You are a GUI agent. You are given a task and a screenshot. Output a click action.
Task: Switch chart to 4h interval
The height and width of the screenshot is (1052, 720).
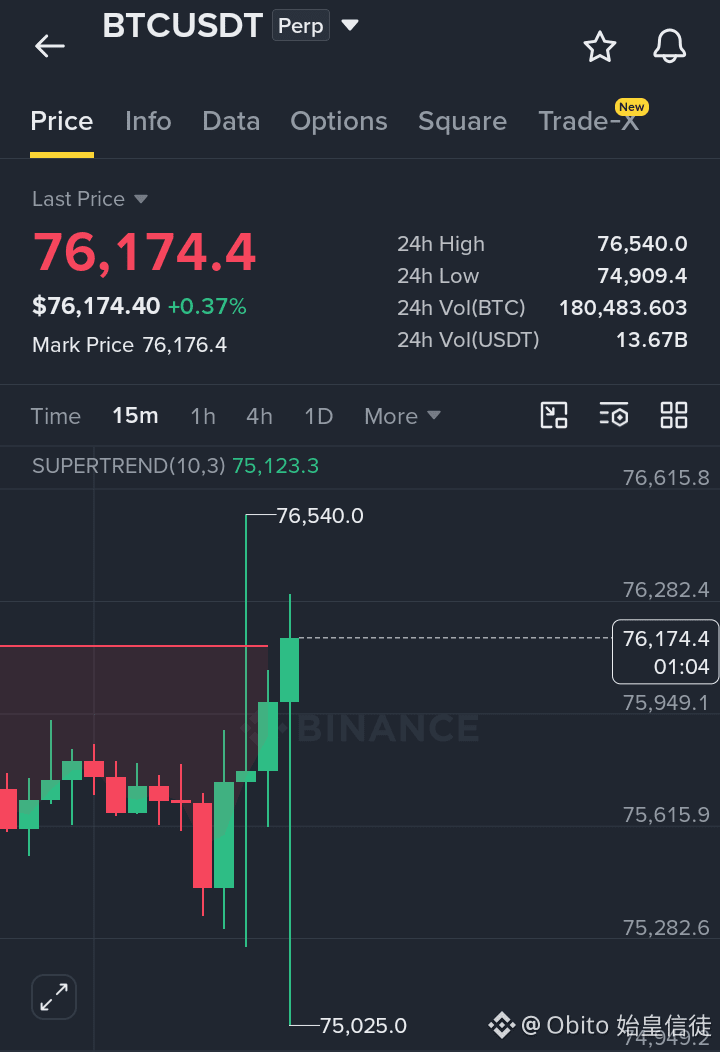pyautogui.click(x=259, y=416)
